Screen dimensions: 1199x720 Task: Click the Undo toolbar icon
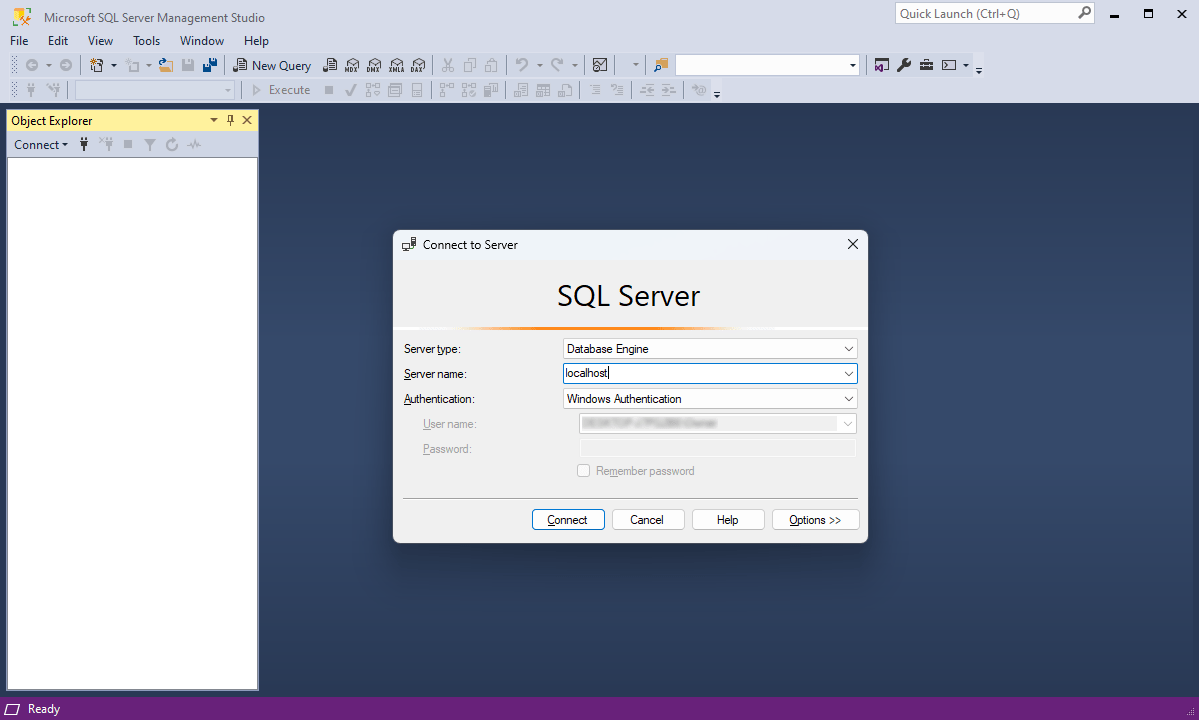(x=522, y=66)
